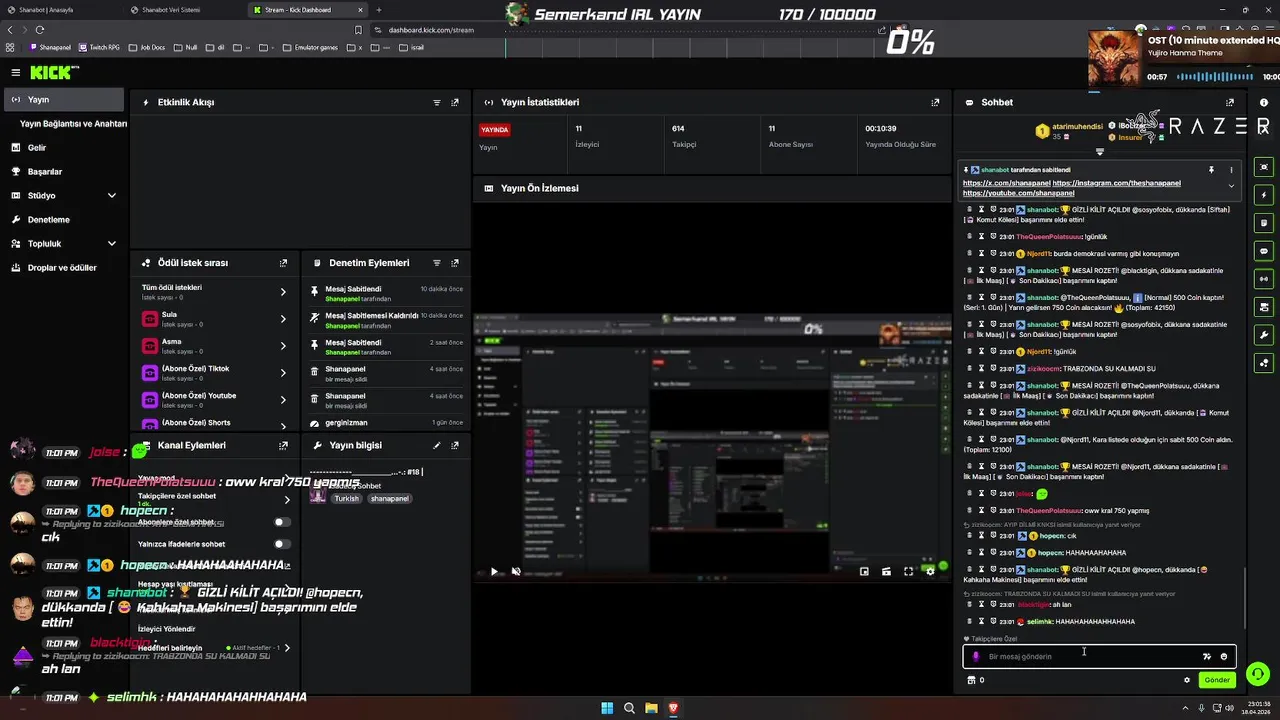Viewport: 1280px width, 720px height.
Task: Open the stream preview settings gear
Action: (x=930, y=571)
